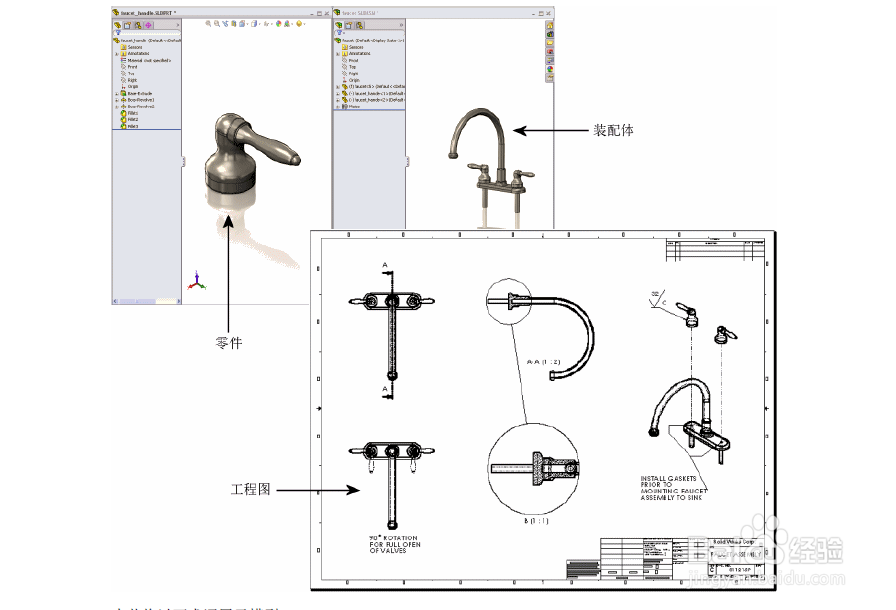Expand panel tabs arrow in faucet_handle part window
The height and width of the screenshot is (610, 896).
(x=178, y=25)
